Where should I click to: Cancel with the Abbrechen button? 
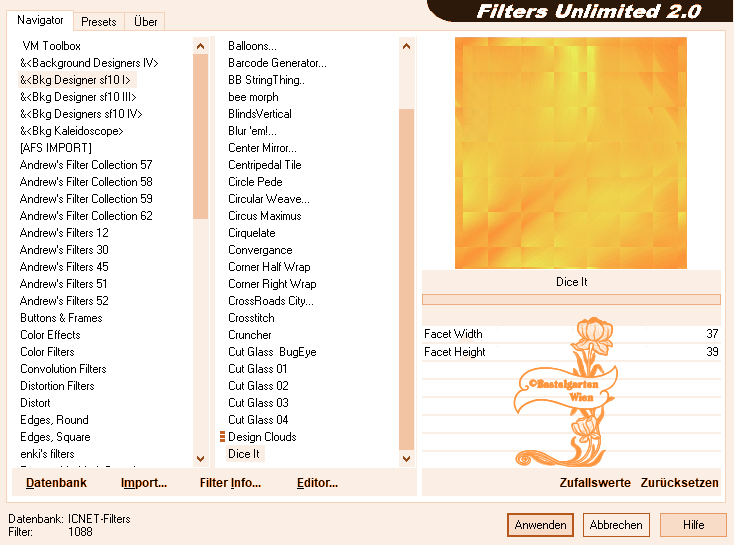click(616, 525)
